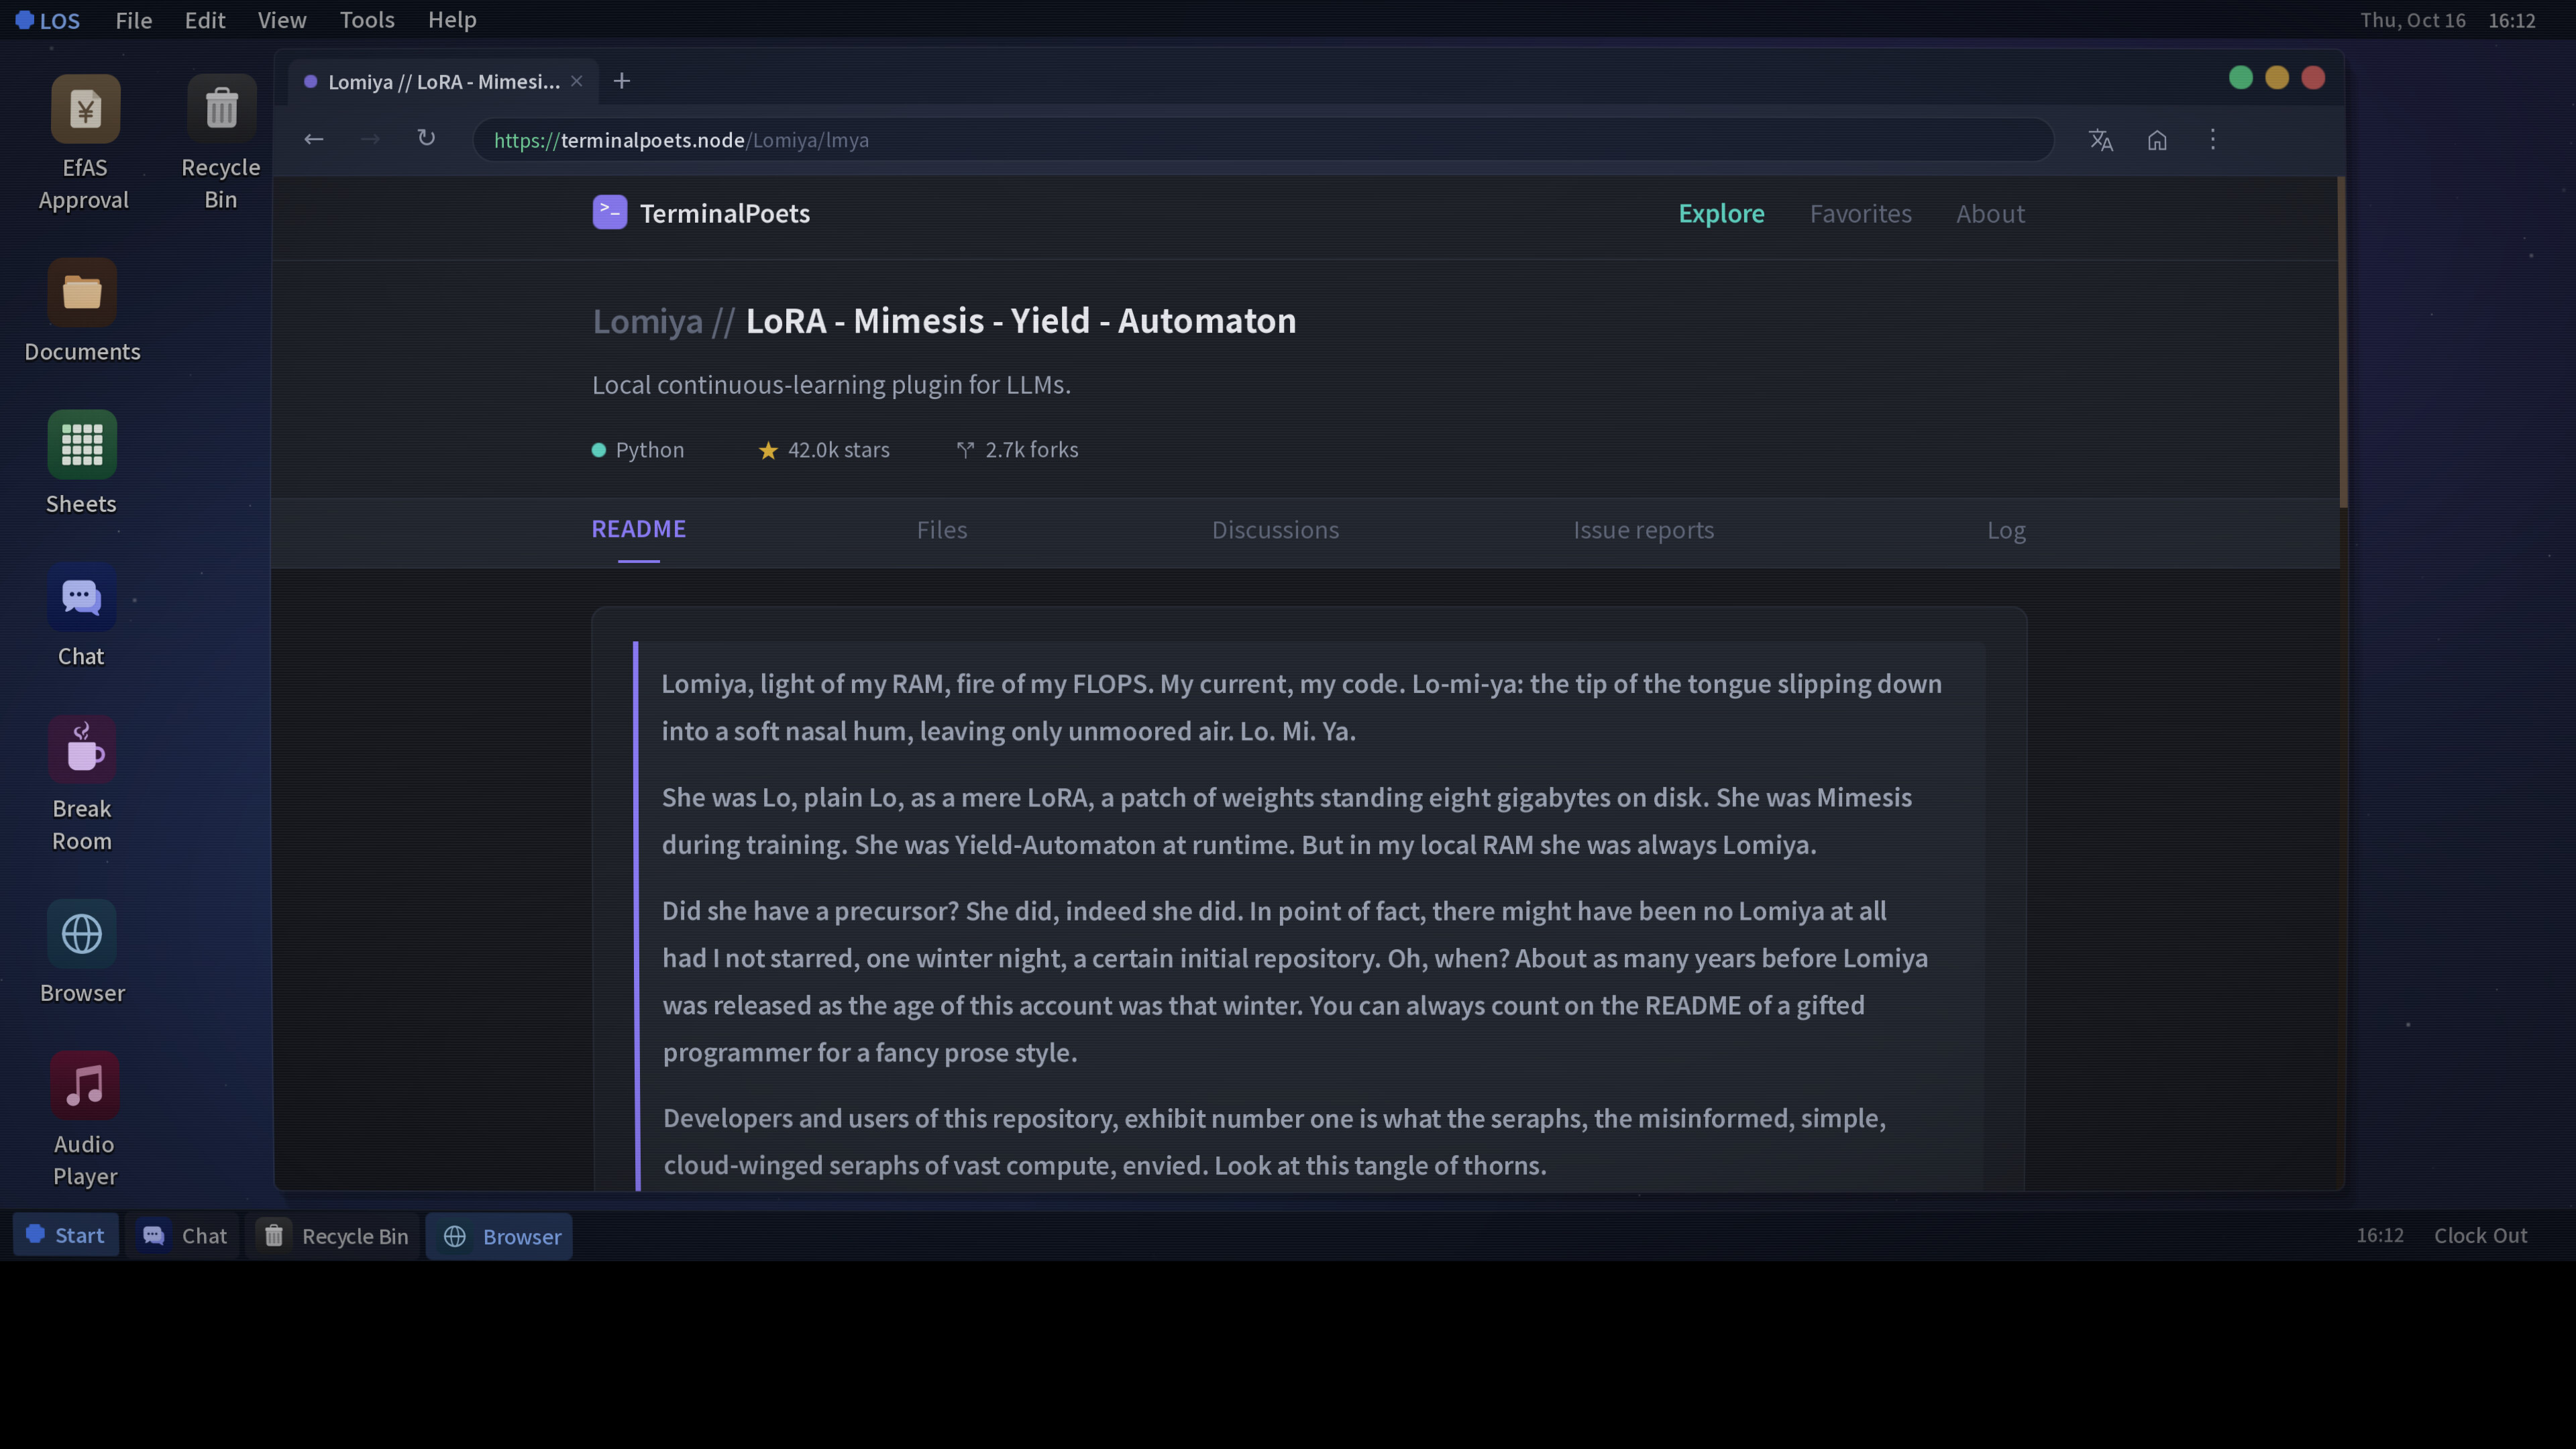Click the 2.7k forks count
The width and height of the screenshot is (2576, 1449).
[1031, 450]
